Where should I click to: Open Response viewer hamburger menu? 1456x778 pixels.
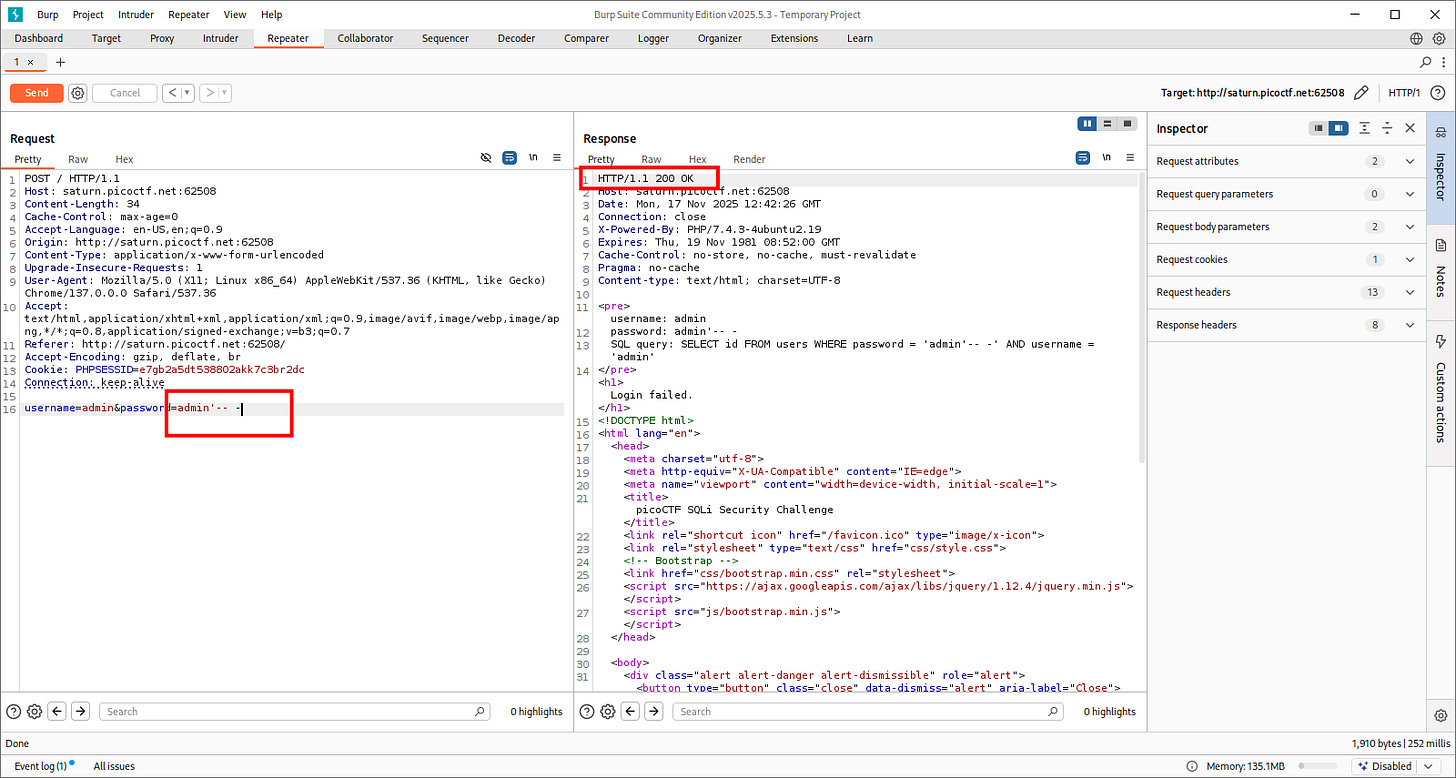click(x=1130, y=158)
